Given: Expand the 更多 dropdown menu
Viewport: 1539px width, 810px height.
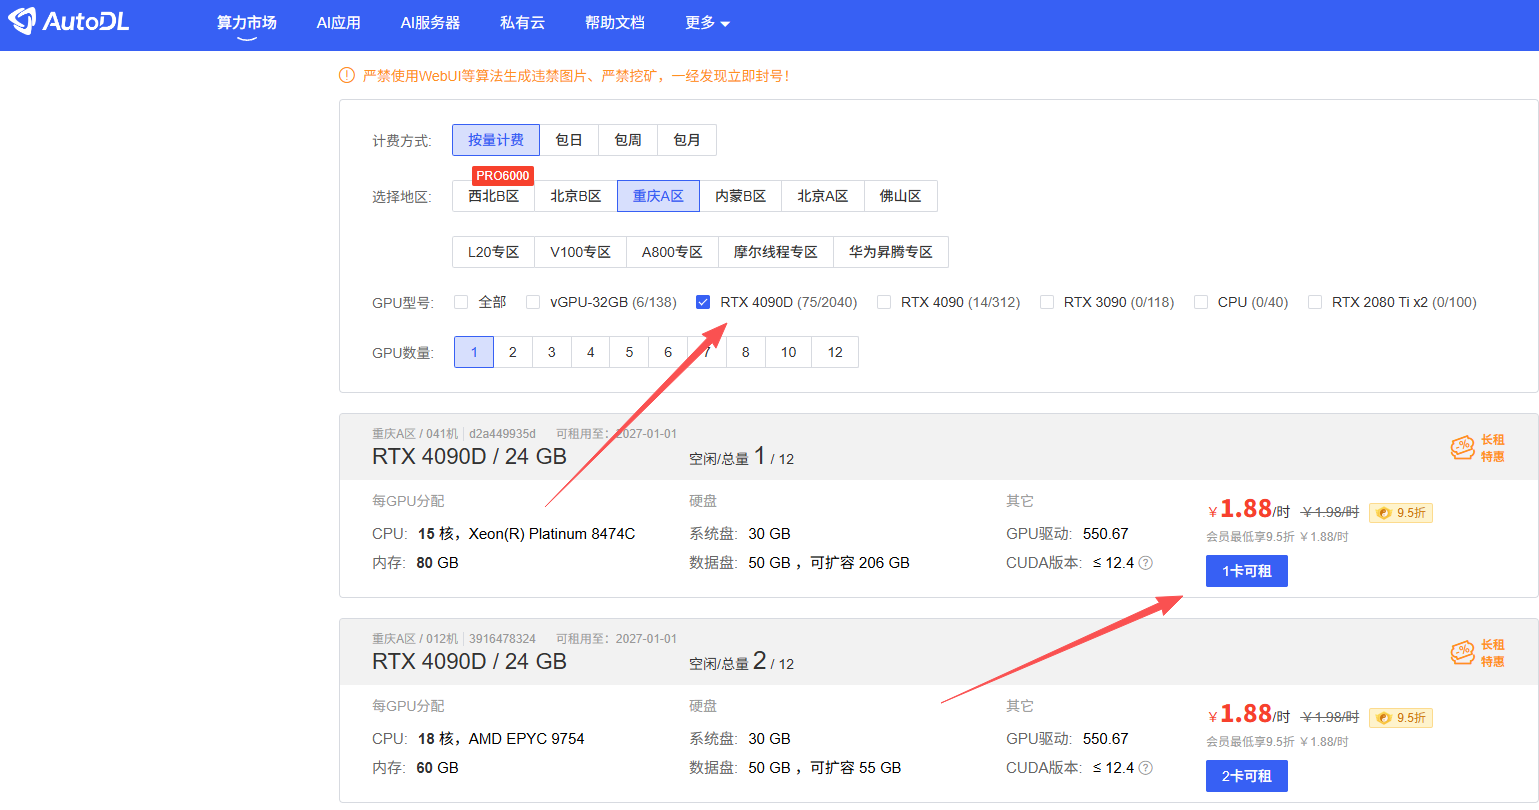Looking at the screenshot, I should point(707,23).
